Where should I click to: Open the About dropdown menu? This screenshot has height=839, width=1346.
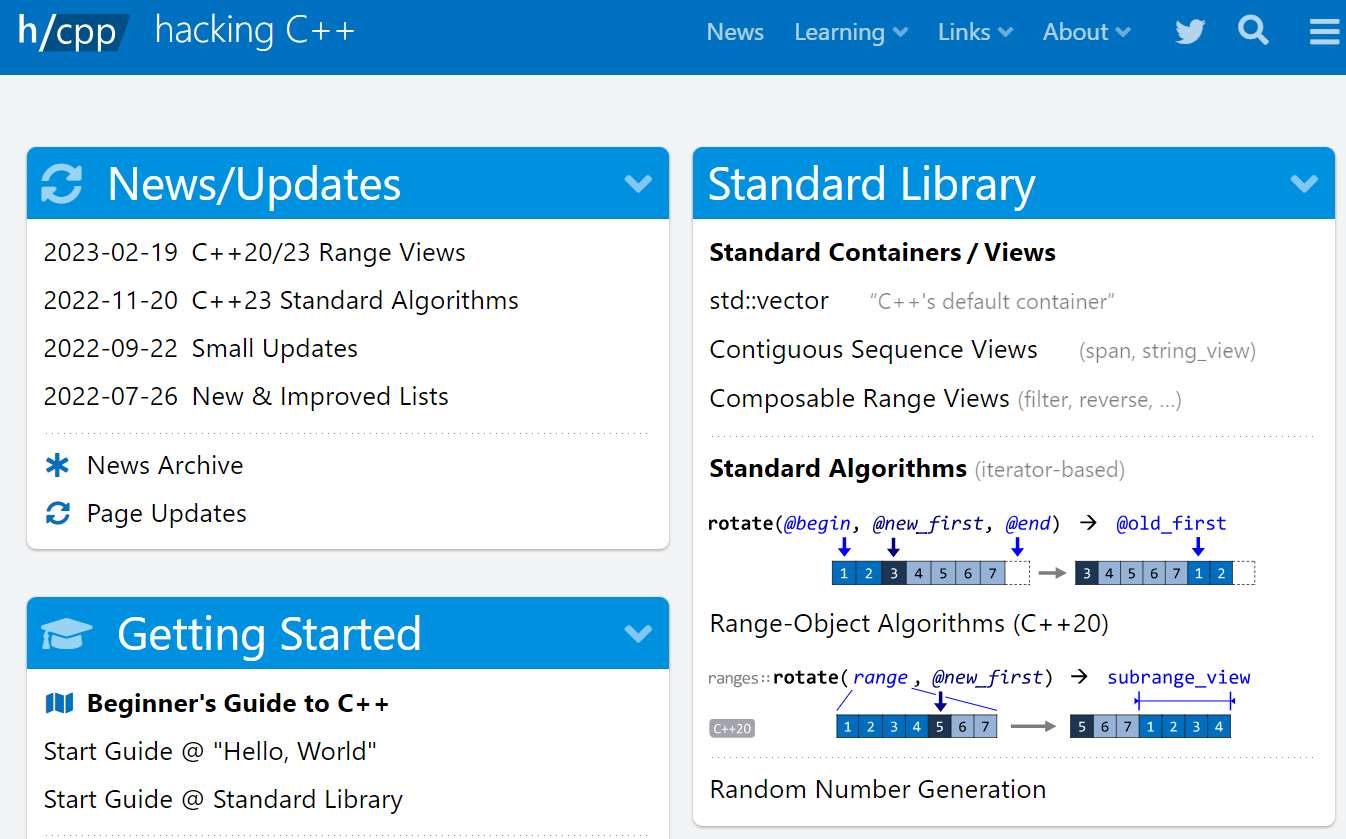pyautogui.click(x=1086, y=32)
